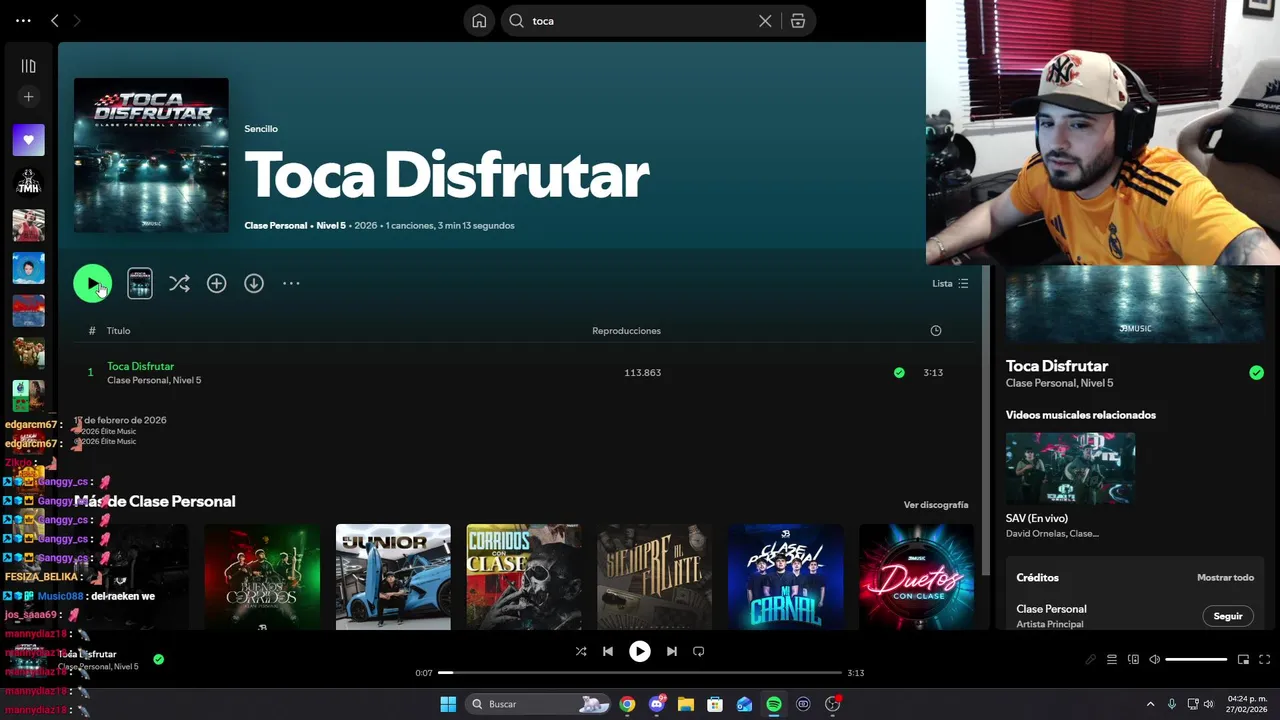Open Google Chrome from the taskbar
This screenshot has height=720, width=1280.
pos(627,704)
